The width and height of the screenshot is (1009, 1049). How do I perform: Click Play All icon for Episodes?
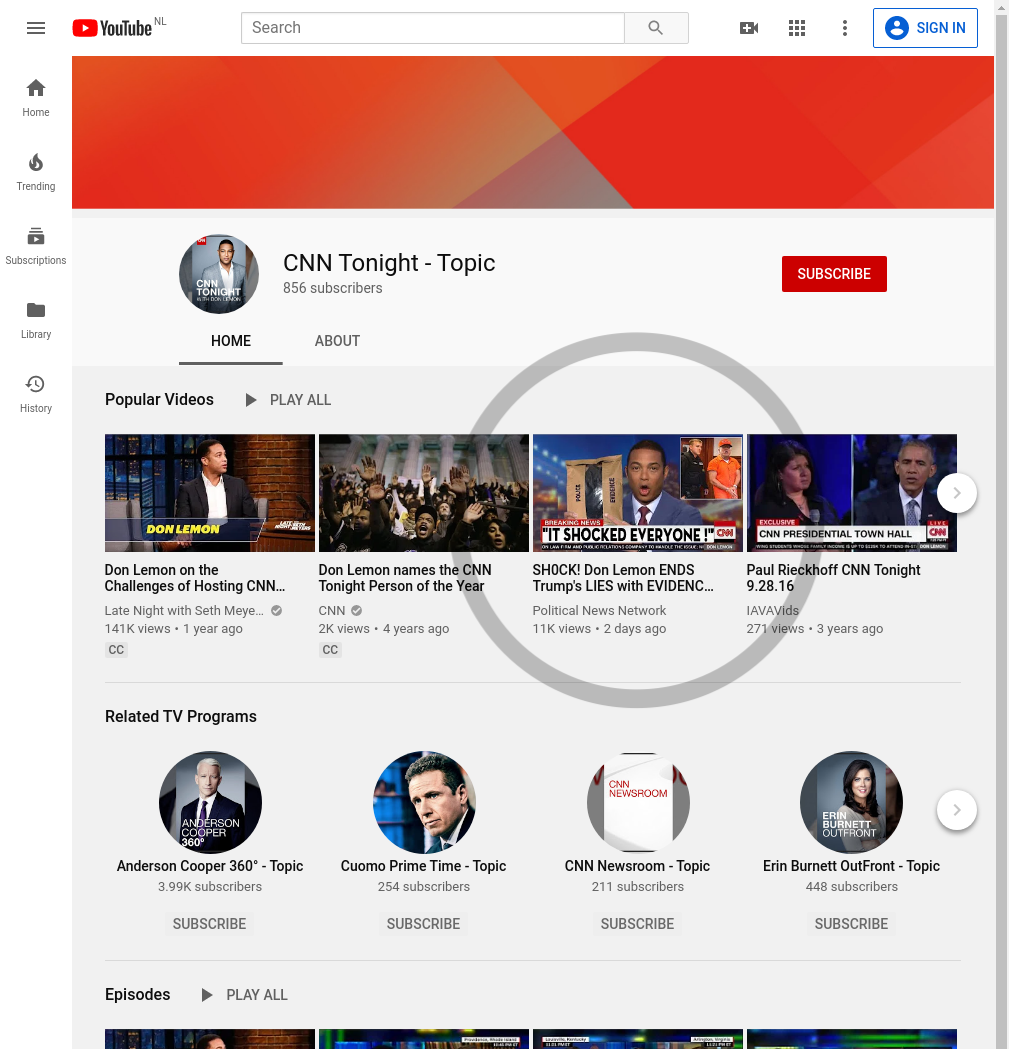[207, 995]
